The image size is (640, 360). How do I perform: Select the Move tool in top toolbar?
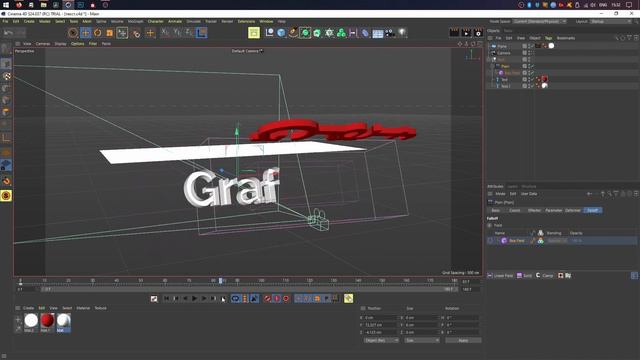click(86, 33)
